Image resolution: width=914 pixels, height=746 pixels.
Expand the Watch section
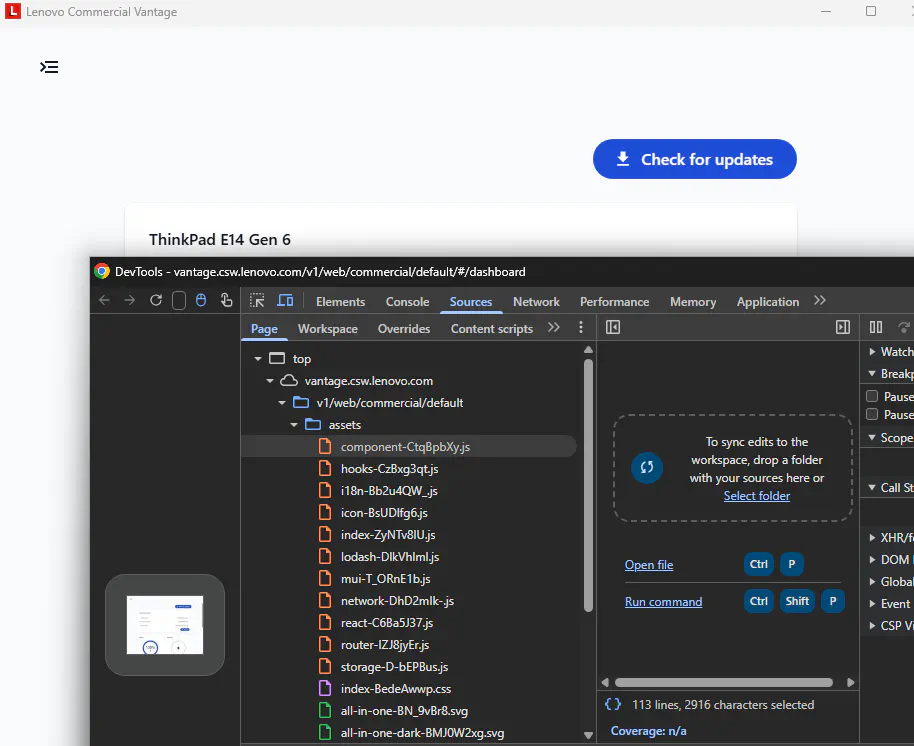(x=872, y=352)
